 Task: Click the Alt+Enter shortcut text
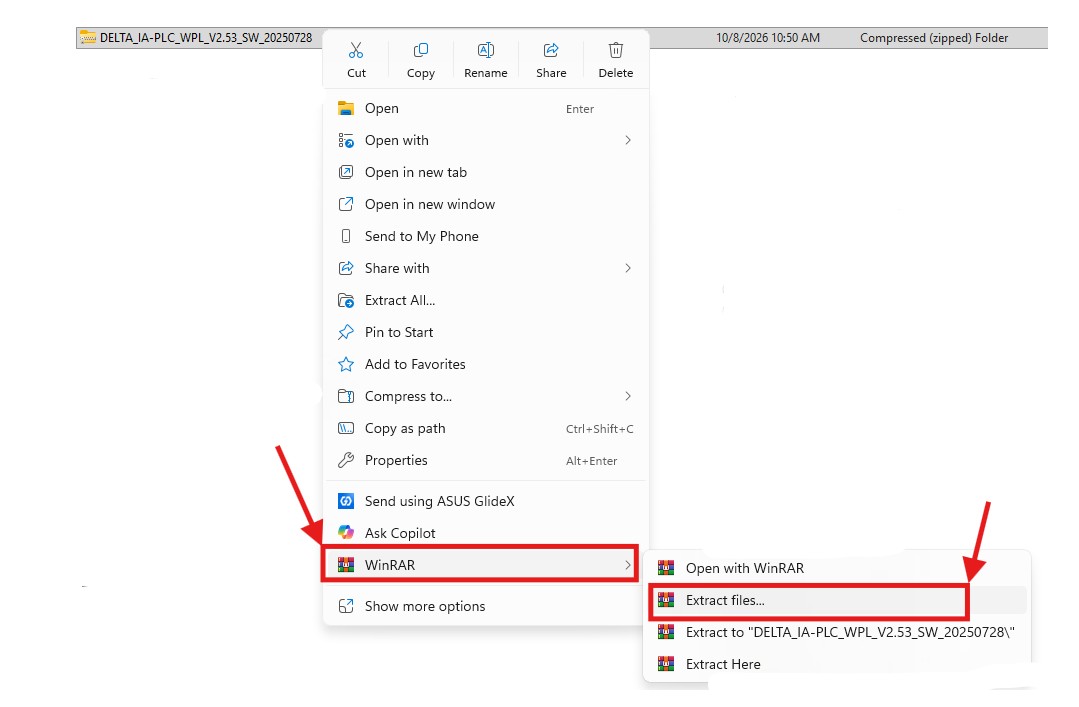(x=592, y=461)
